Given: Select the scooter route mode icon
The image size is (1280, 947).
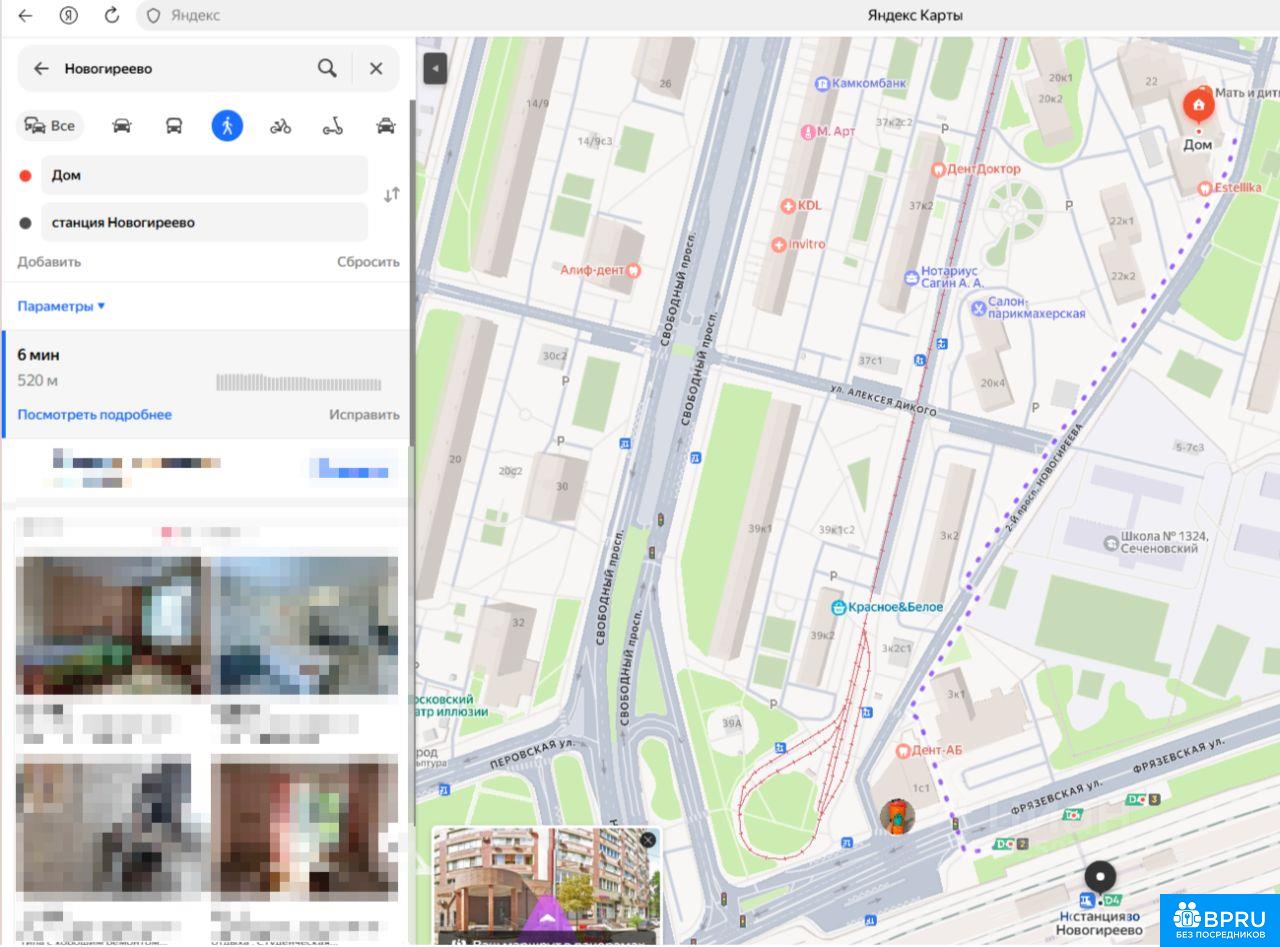Looking at the screenshot, I should 333,126.
